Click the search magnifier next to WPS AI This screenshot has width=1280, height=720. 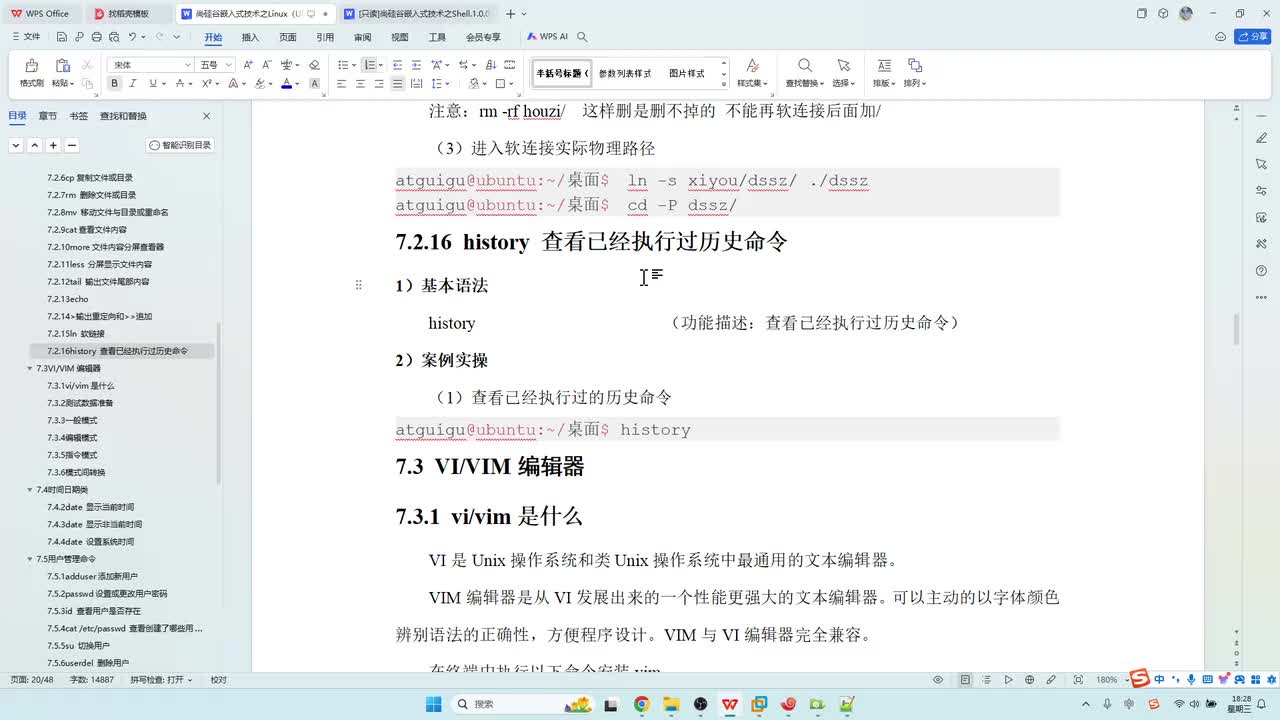(582, 37)
